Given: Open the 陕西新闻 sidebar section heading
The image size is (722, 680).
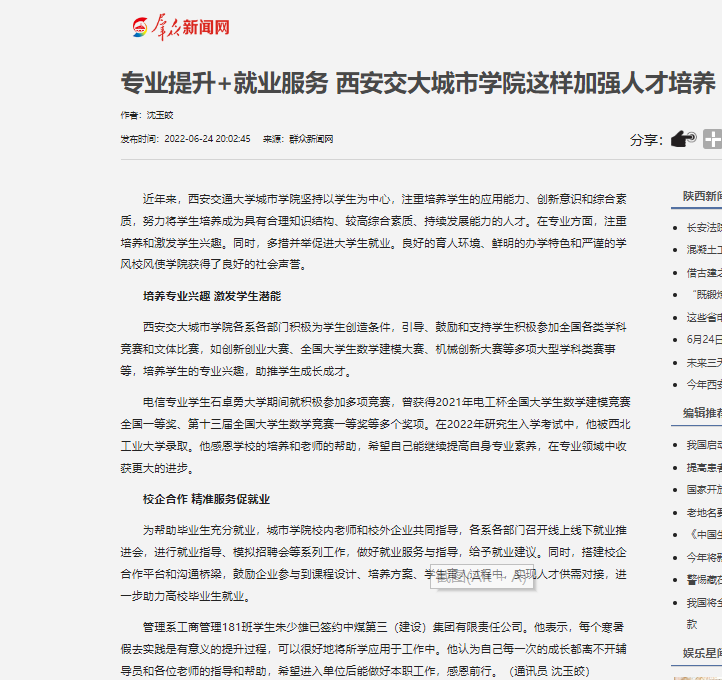Looking at the screenshot, I should pos(702,196).
